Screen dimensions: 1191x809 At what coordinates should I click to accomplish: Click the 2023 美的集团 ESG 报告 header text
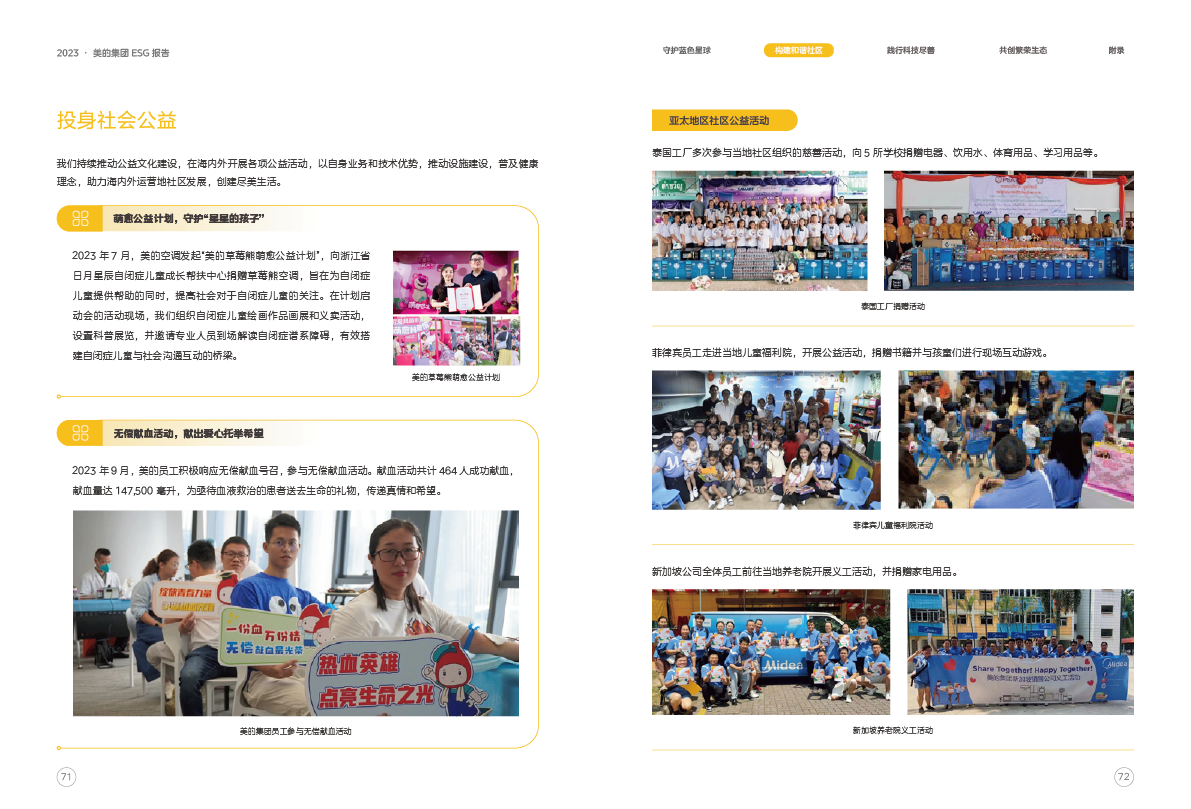point(113,53)
